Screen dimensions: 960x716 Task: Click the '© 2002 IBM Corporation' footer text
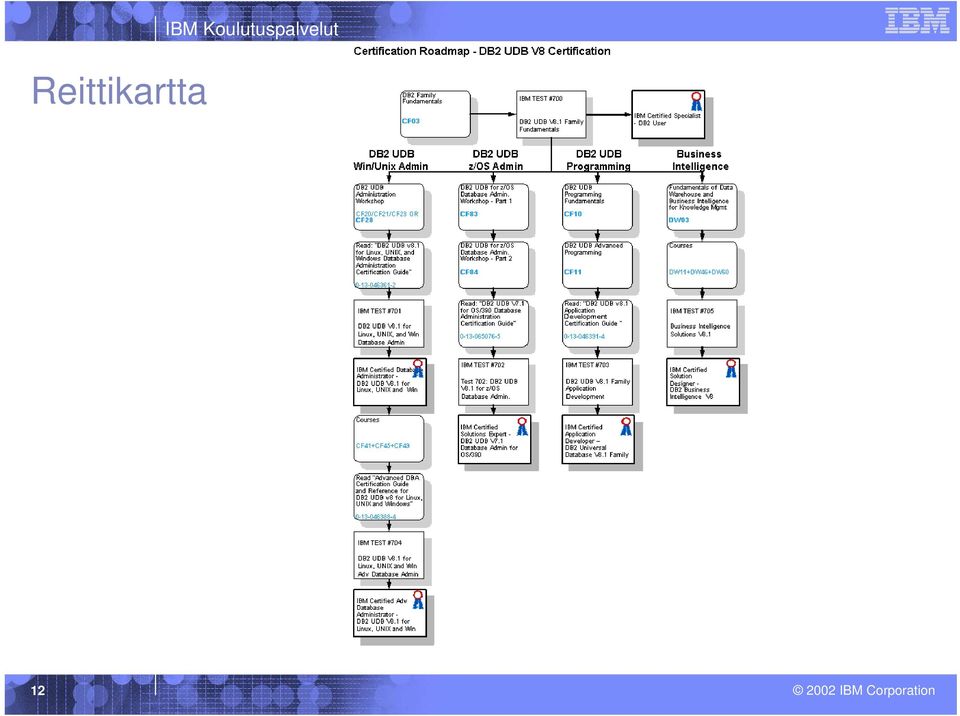[864, 690]
